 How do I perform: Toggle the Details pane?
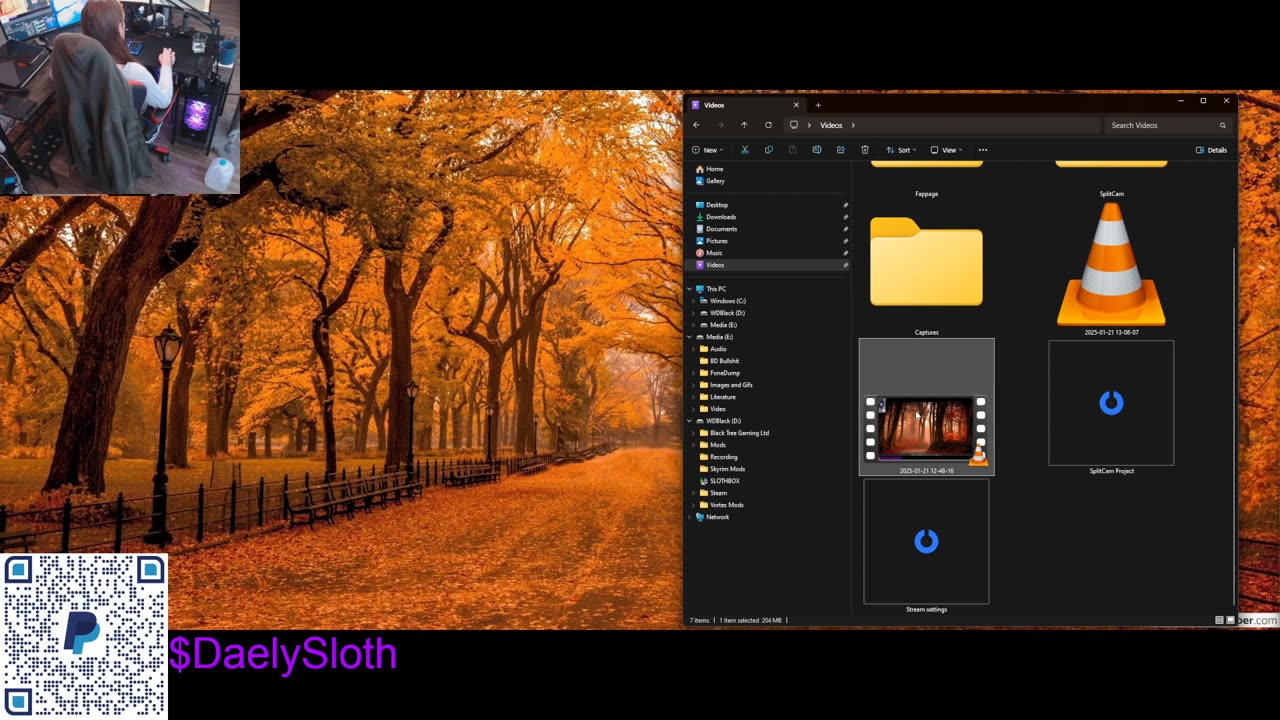[1211, 150]
